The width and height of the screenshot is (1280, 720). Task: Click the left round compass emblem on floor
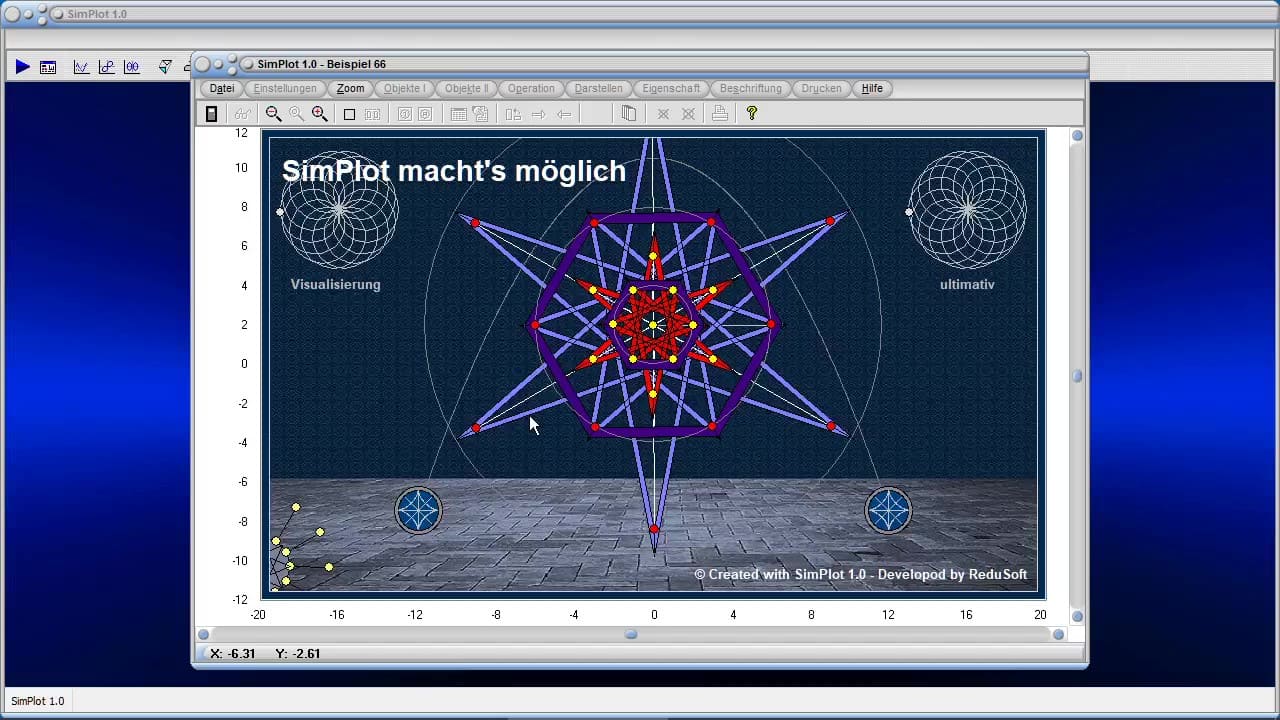pos(418,510)
